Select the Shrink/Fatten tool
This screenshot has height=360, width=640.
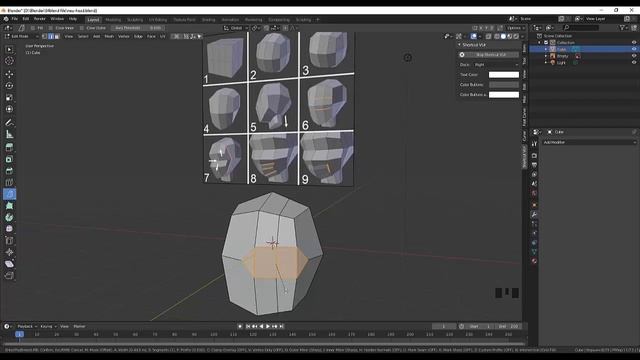click(9, 252)
